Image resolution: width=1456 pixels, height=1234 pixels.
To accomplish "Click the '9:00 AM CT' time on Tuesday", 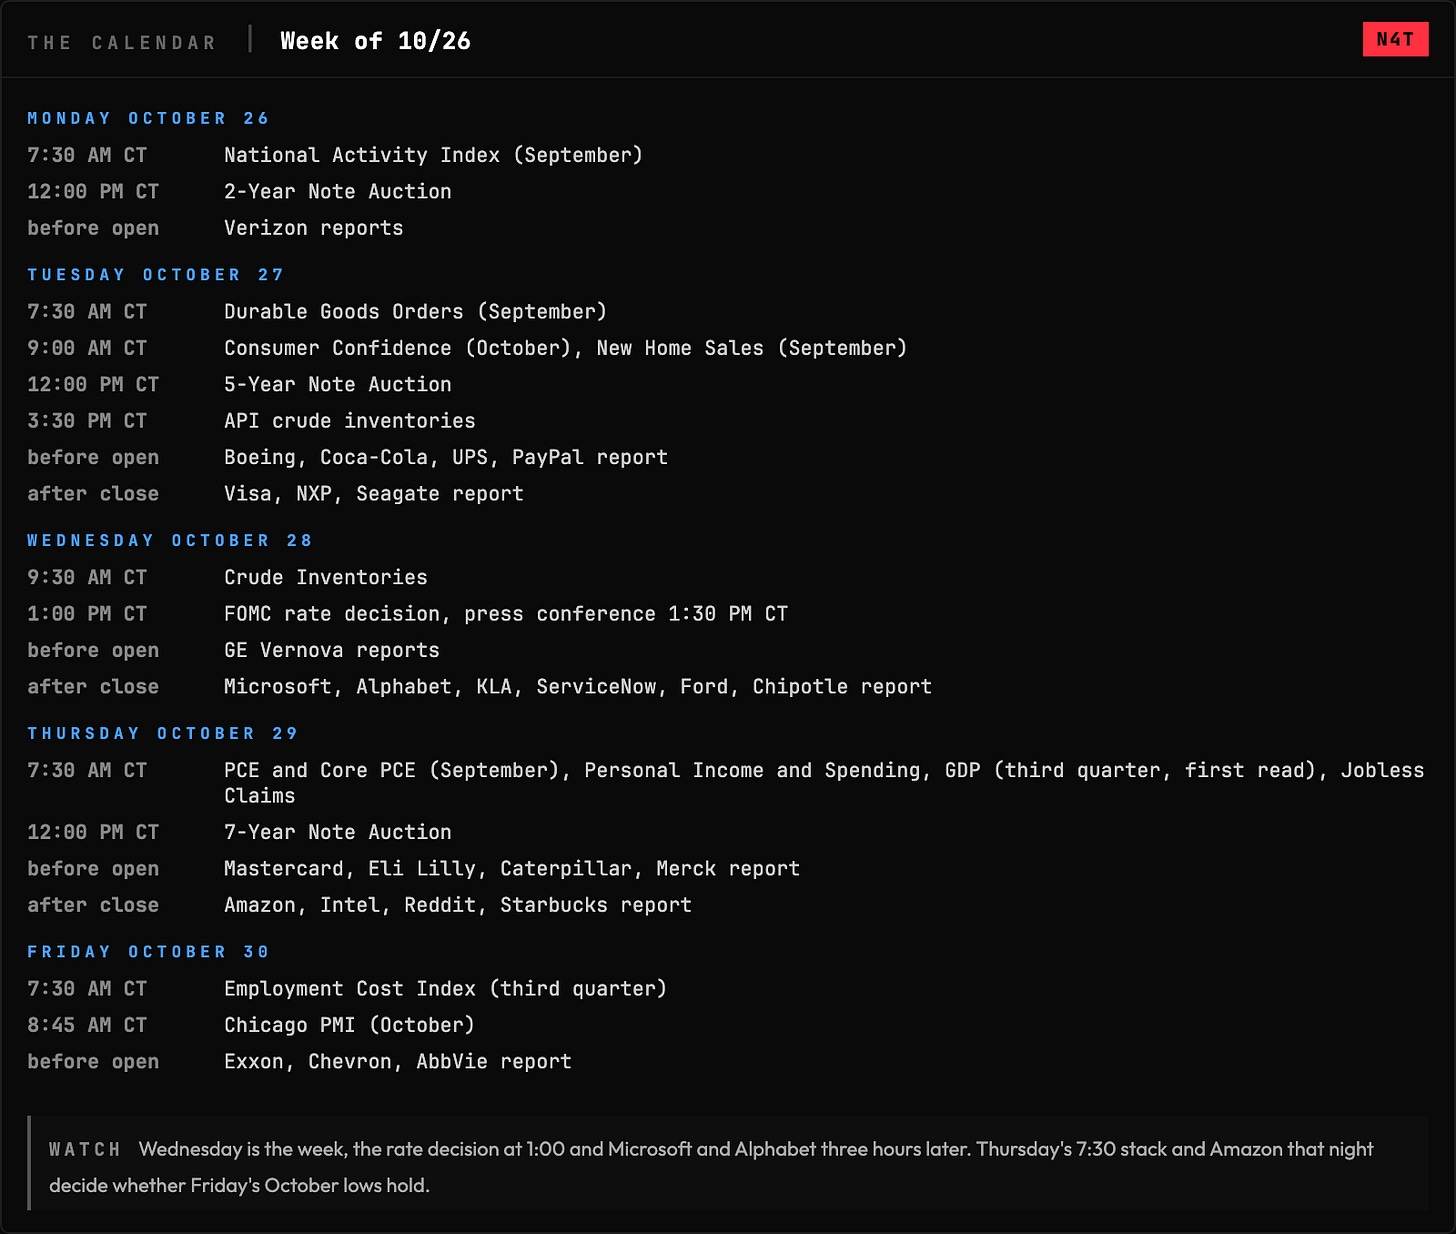I will coord(87,348).
